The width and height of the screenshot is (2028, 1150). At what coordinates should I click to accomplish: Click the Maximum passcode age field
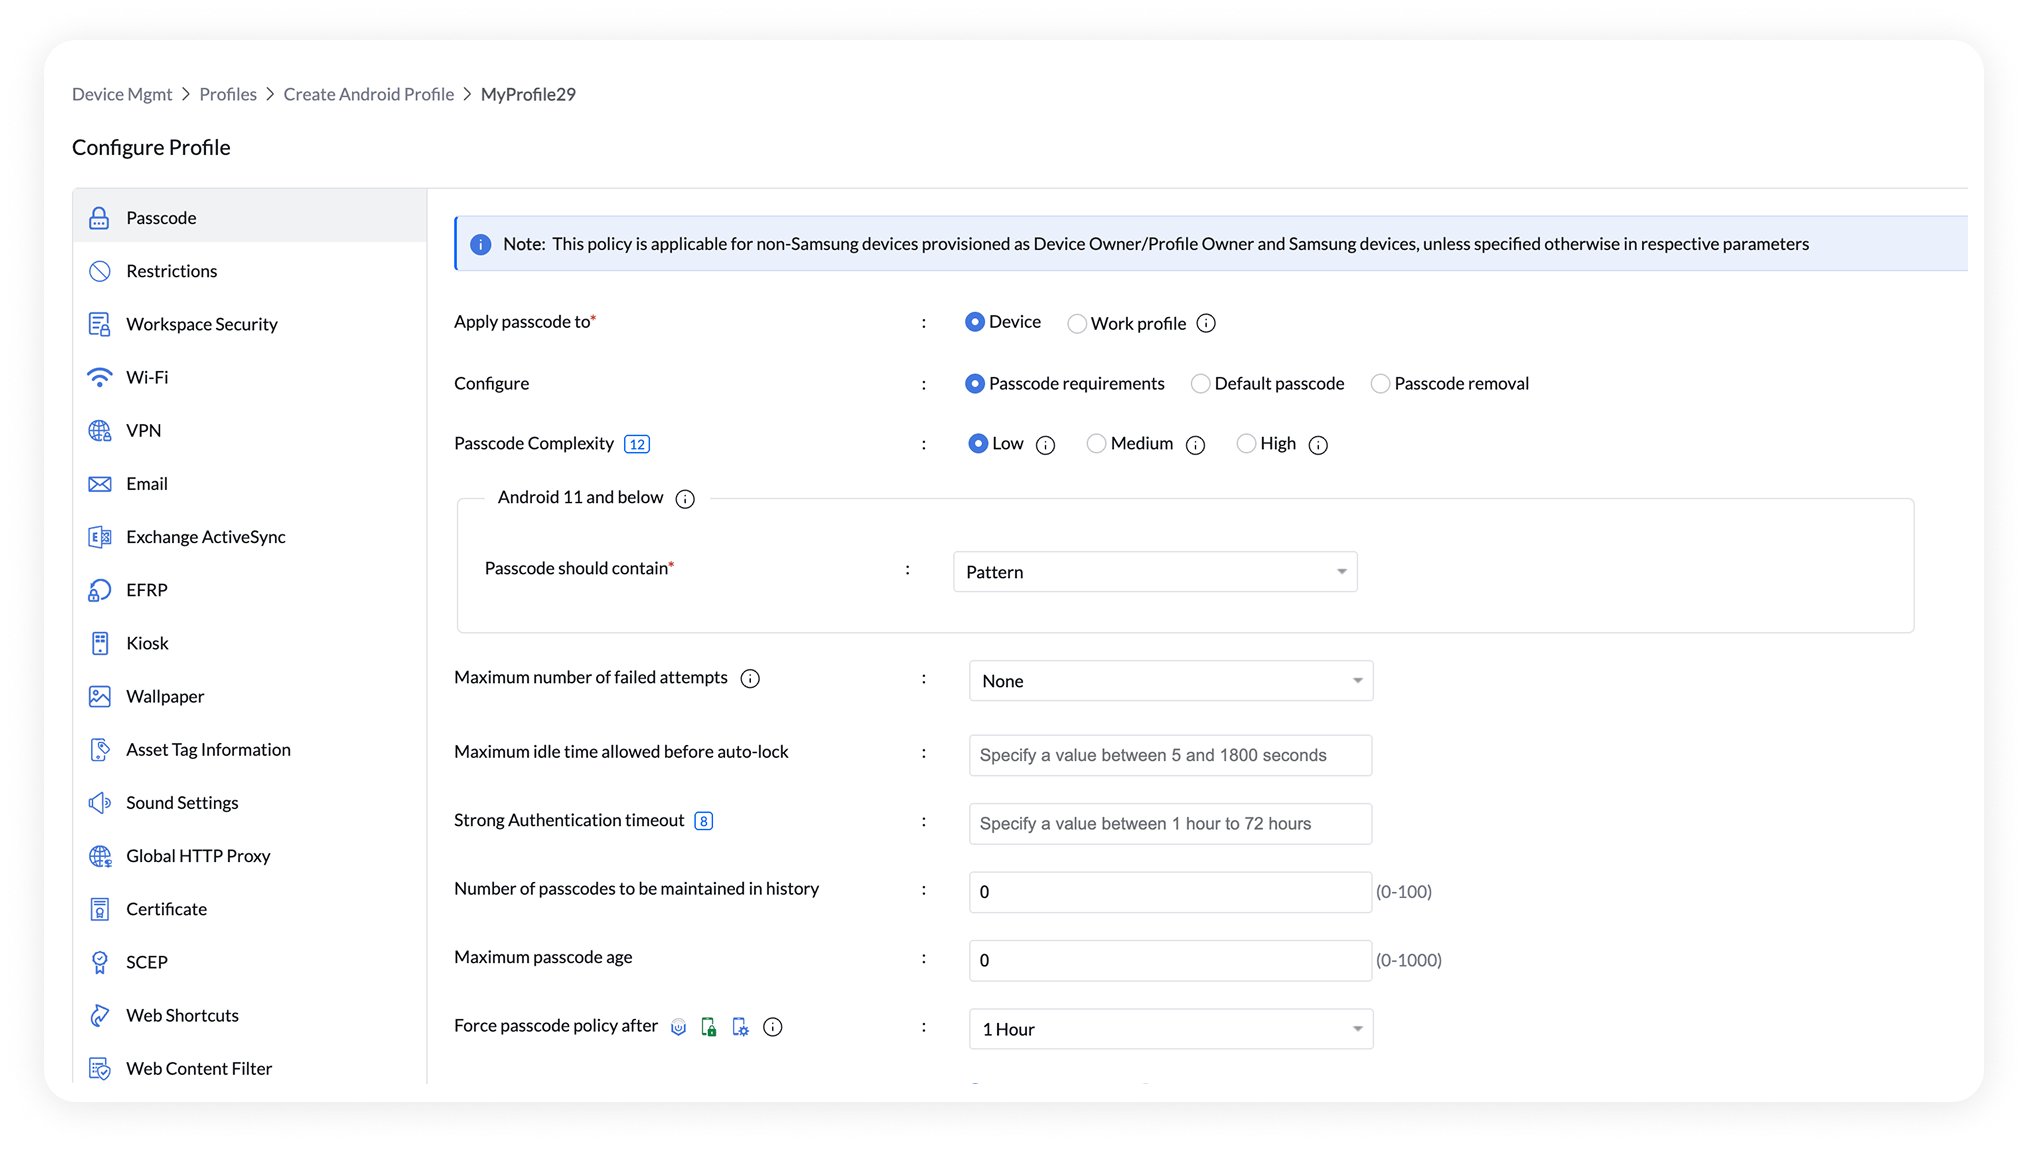click(x=1170, y=960)
